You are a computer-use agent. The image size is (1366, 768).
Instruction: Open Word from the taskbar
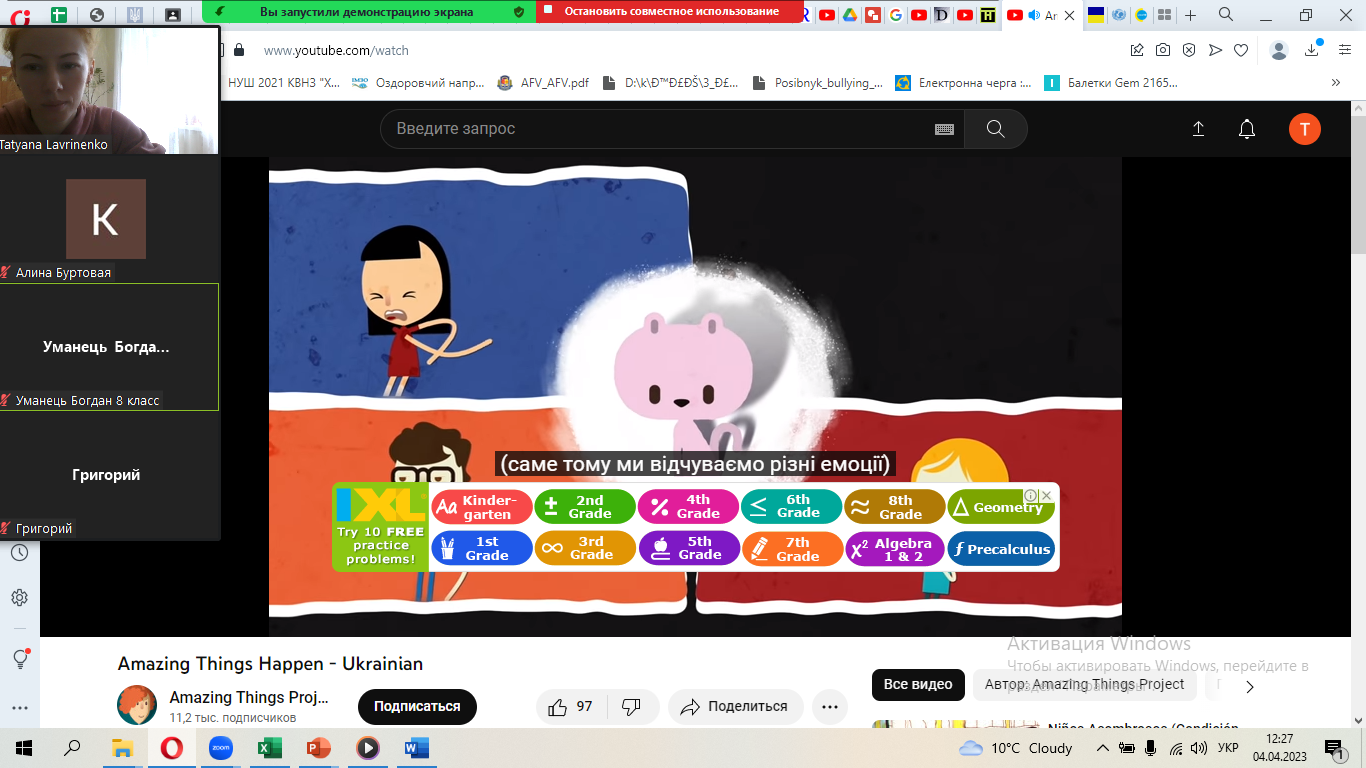point(416,748)
